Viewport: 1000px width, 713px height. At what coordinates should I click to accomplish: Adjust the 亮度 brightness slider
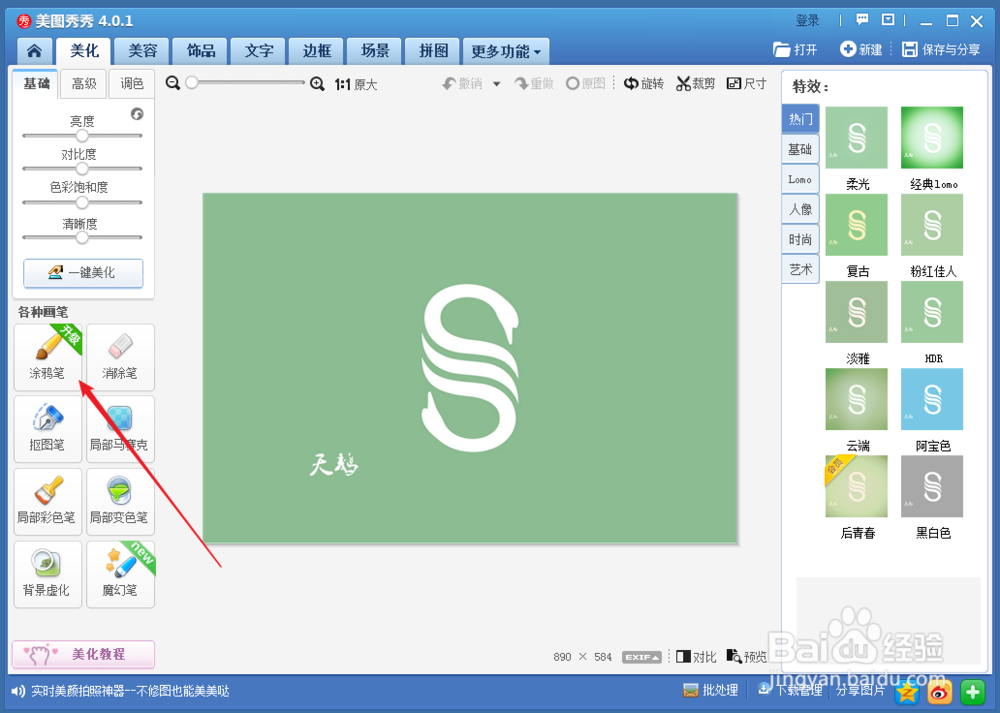(82, 135)
